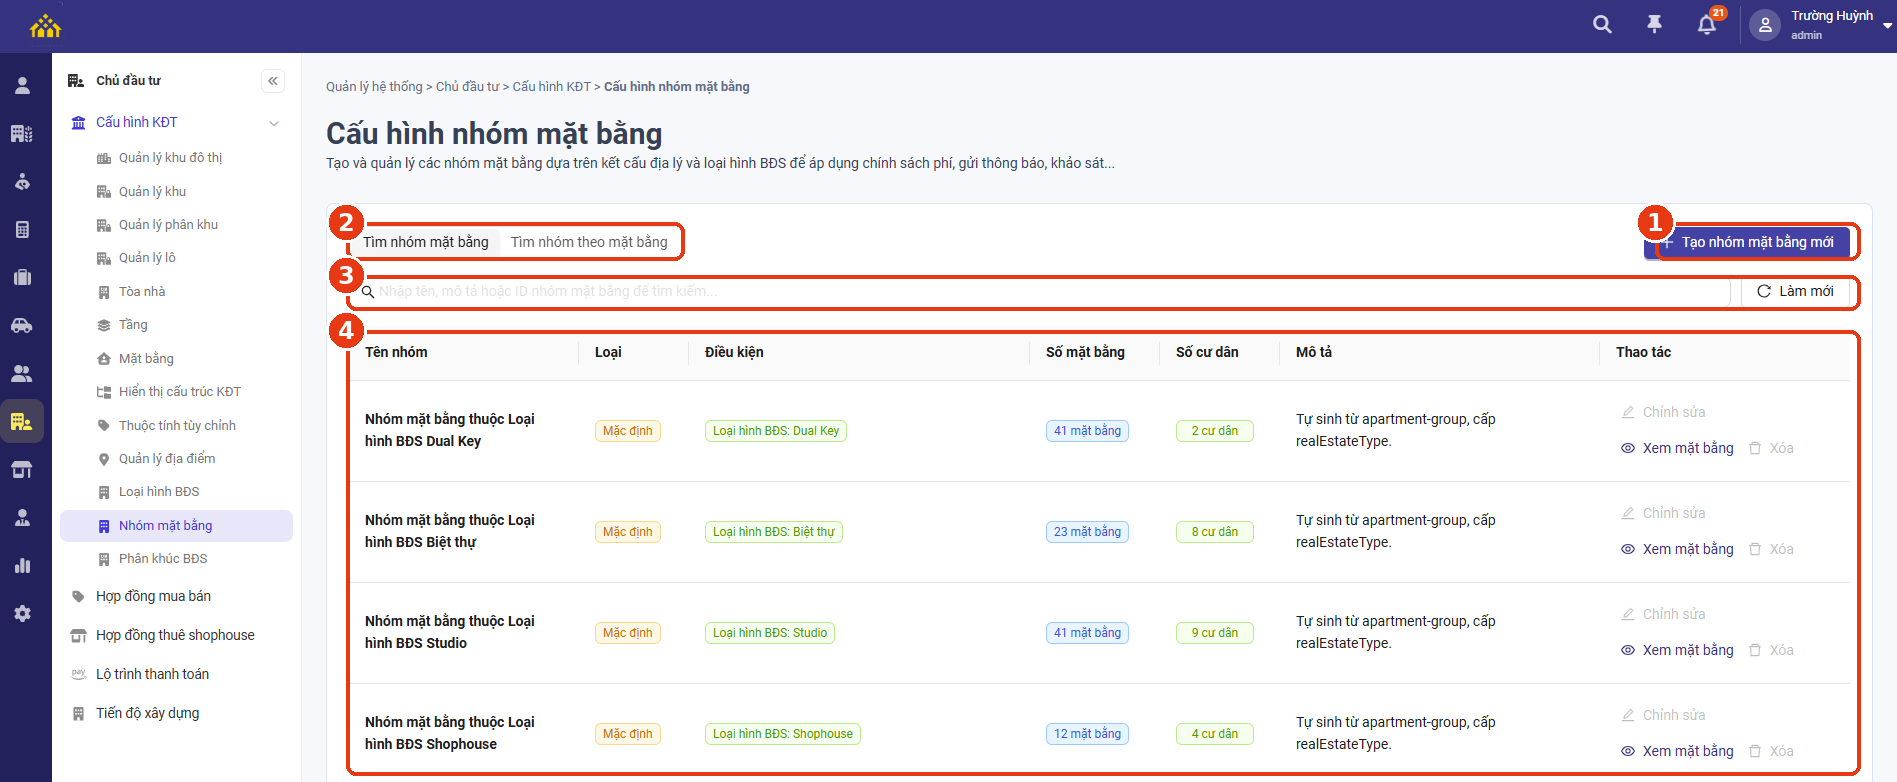Click Chỉnh sửa for Studio group
The height and width of the screenshot is (782, 1897).
click(1663, 614)
